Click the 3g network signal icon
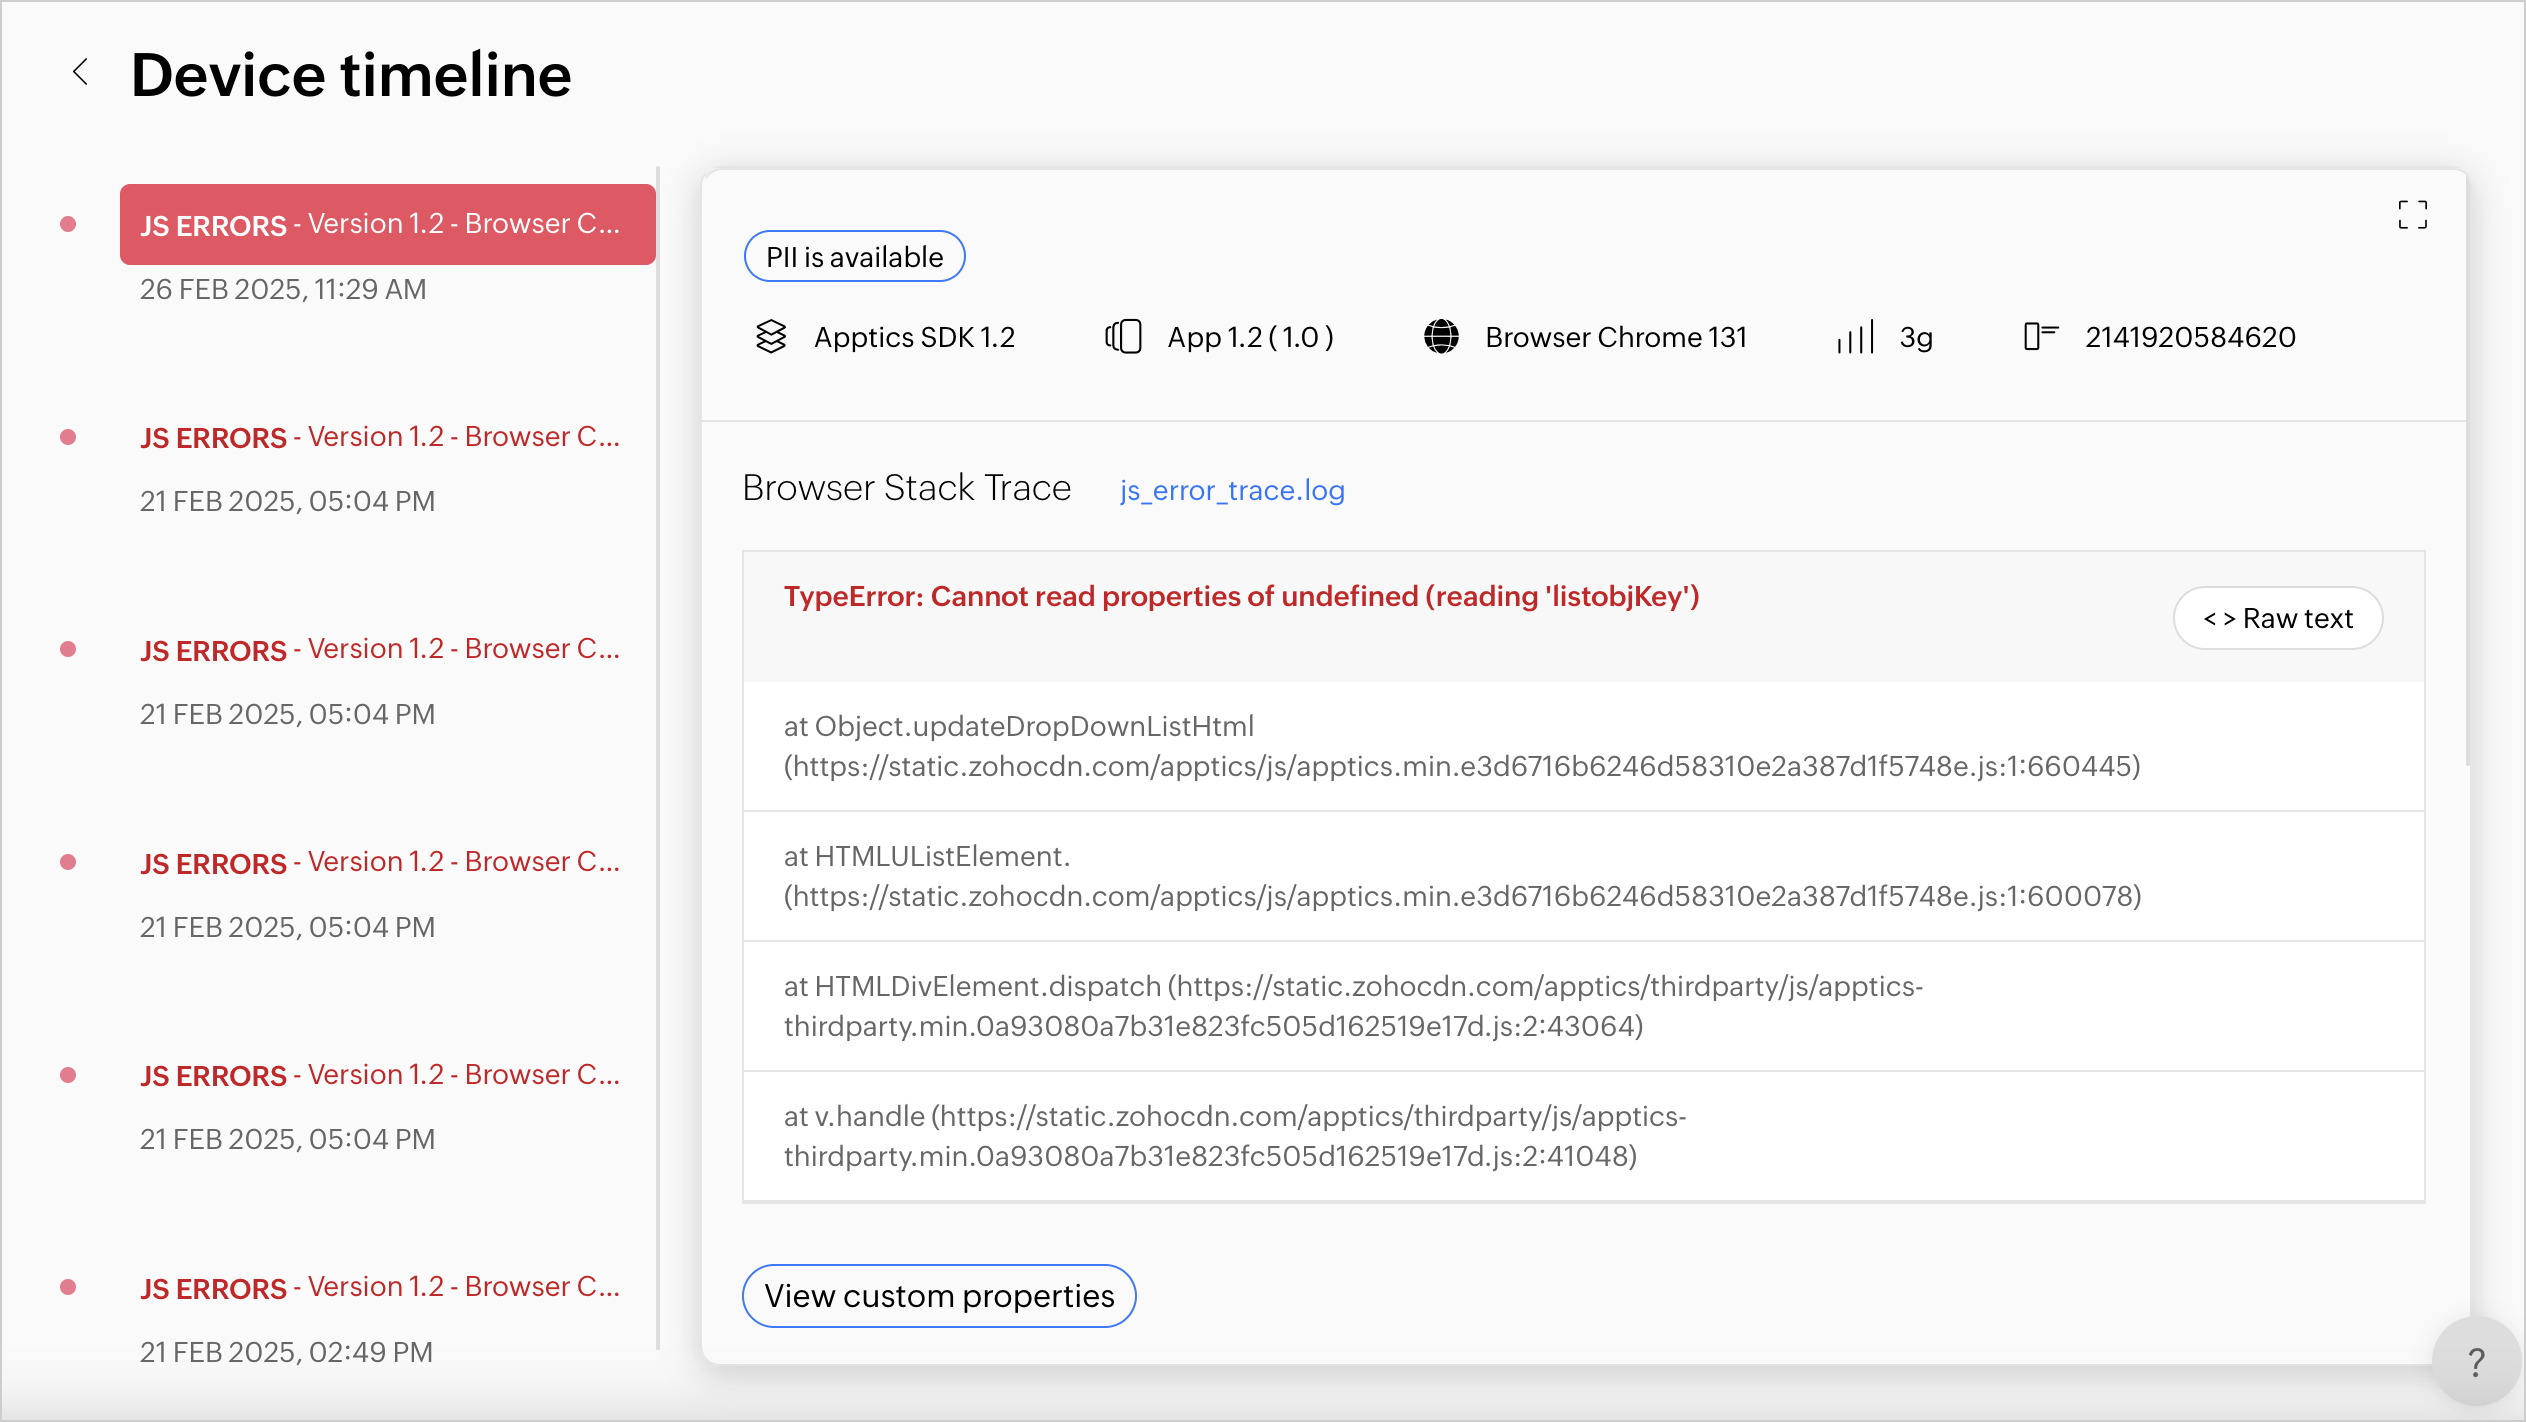 [1855, 337]
